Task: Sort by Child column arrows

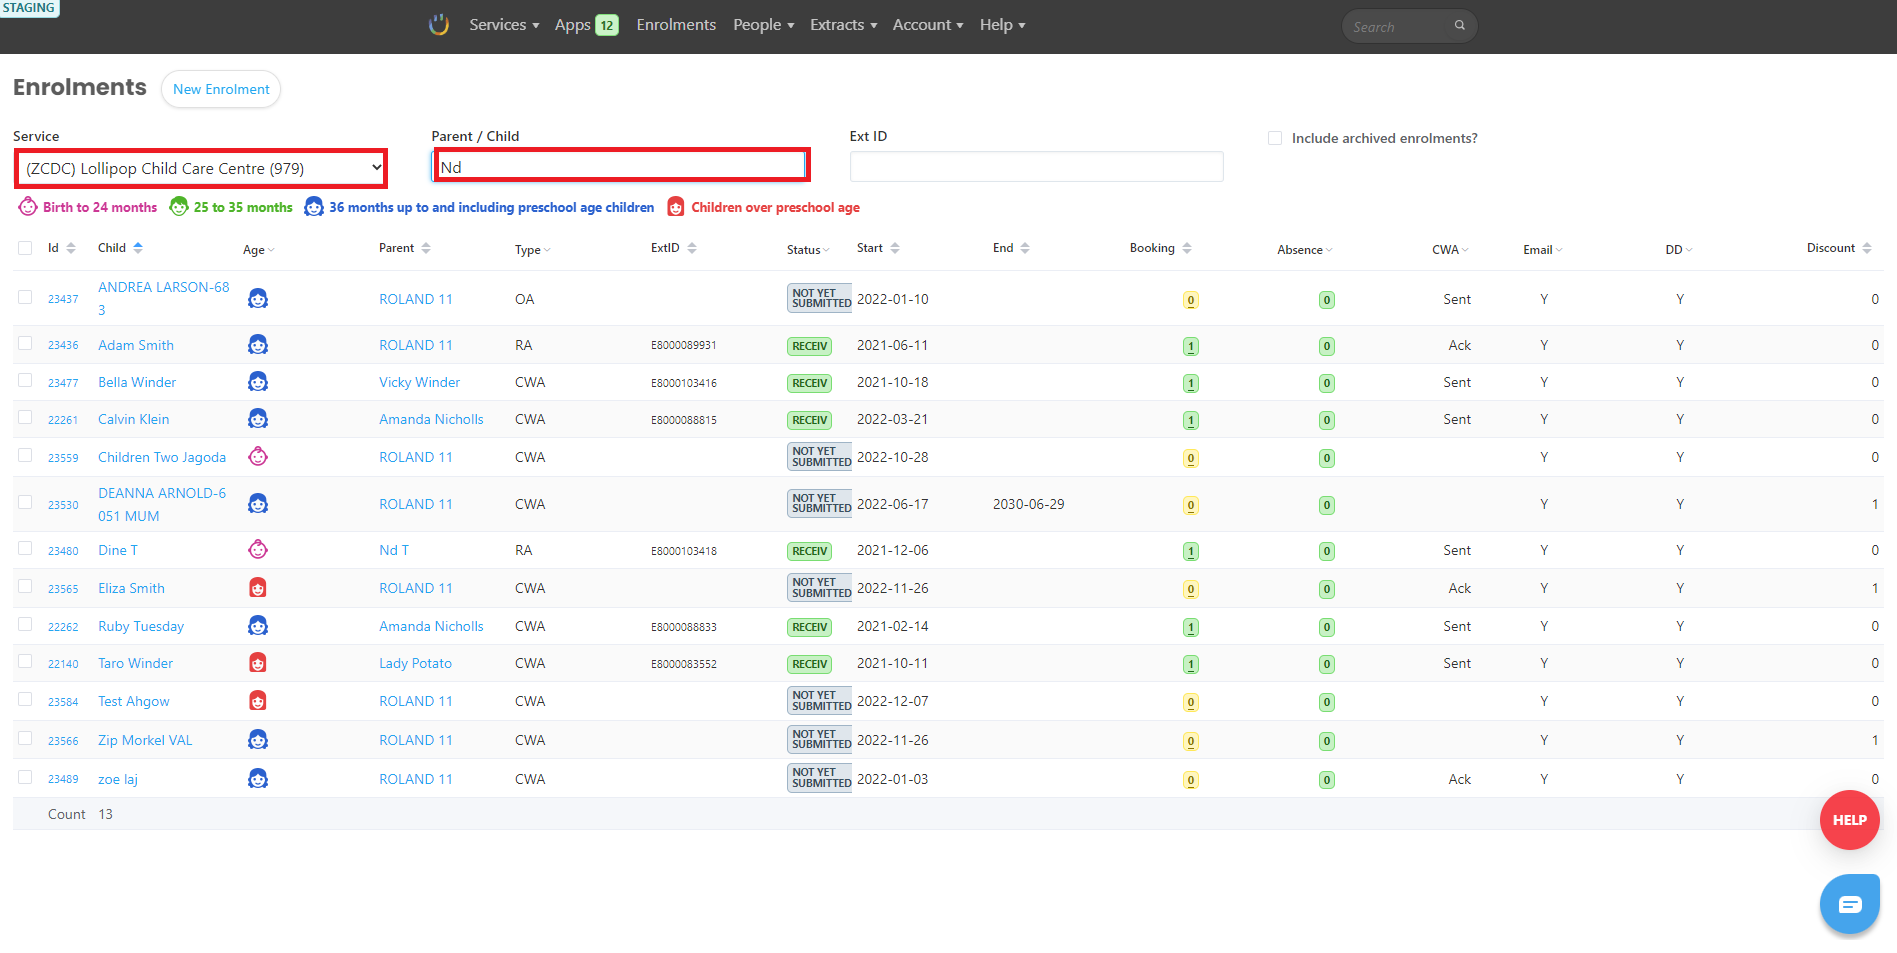Action: [138, 248]
